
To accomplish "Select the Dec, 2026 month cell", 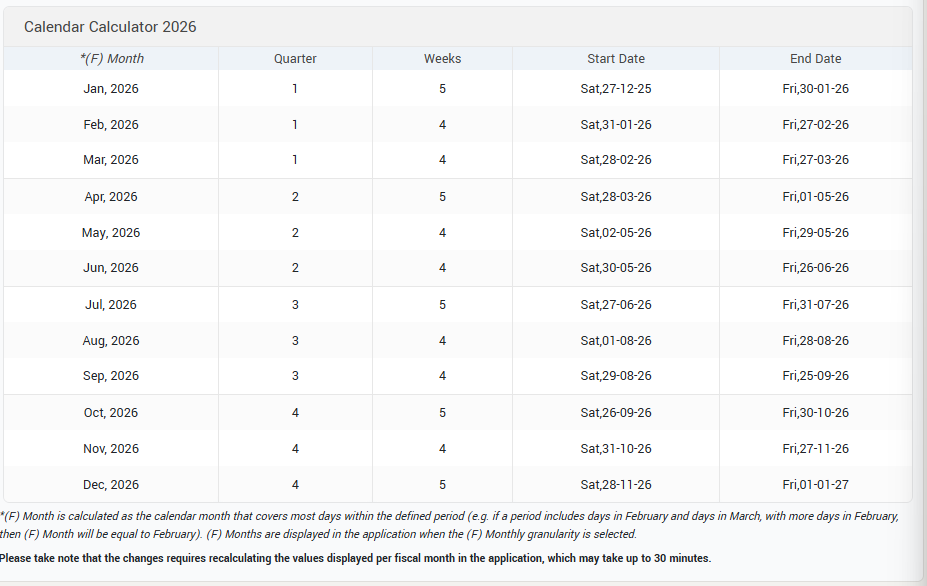I will (111, 485).
